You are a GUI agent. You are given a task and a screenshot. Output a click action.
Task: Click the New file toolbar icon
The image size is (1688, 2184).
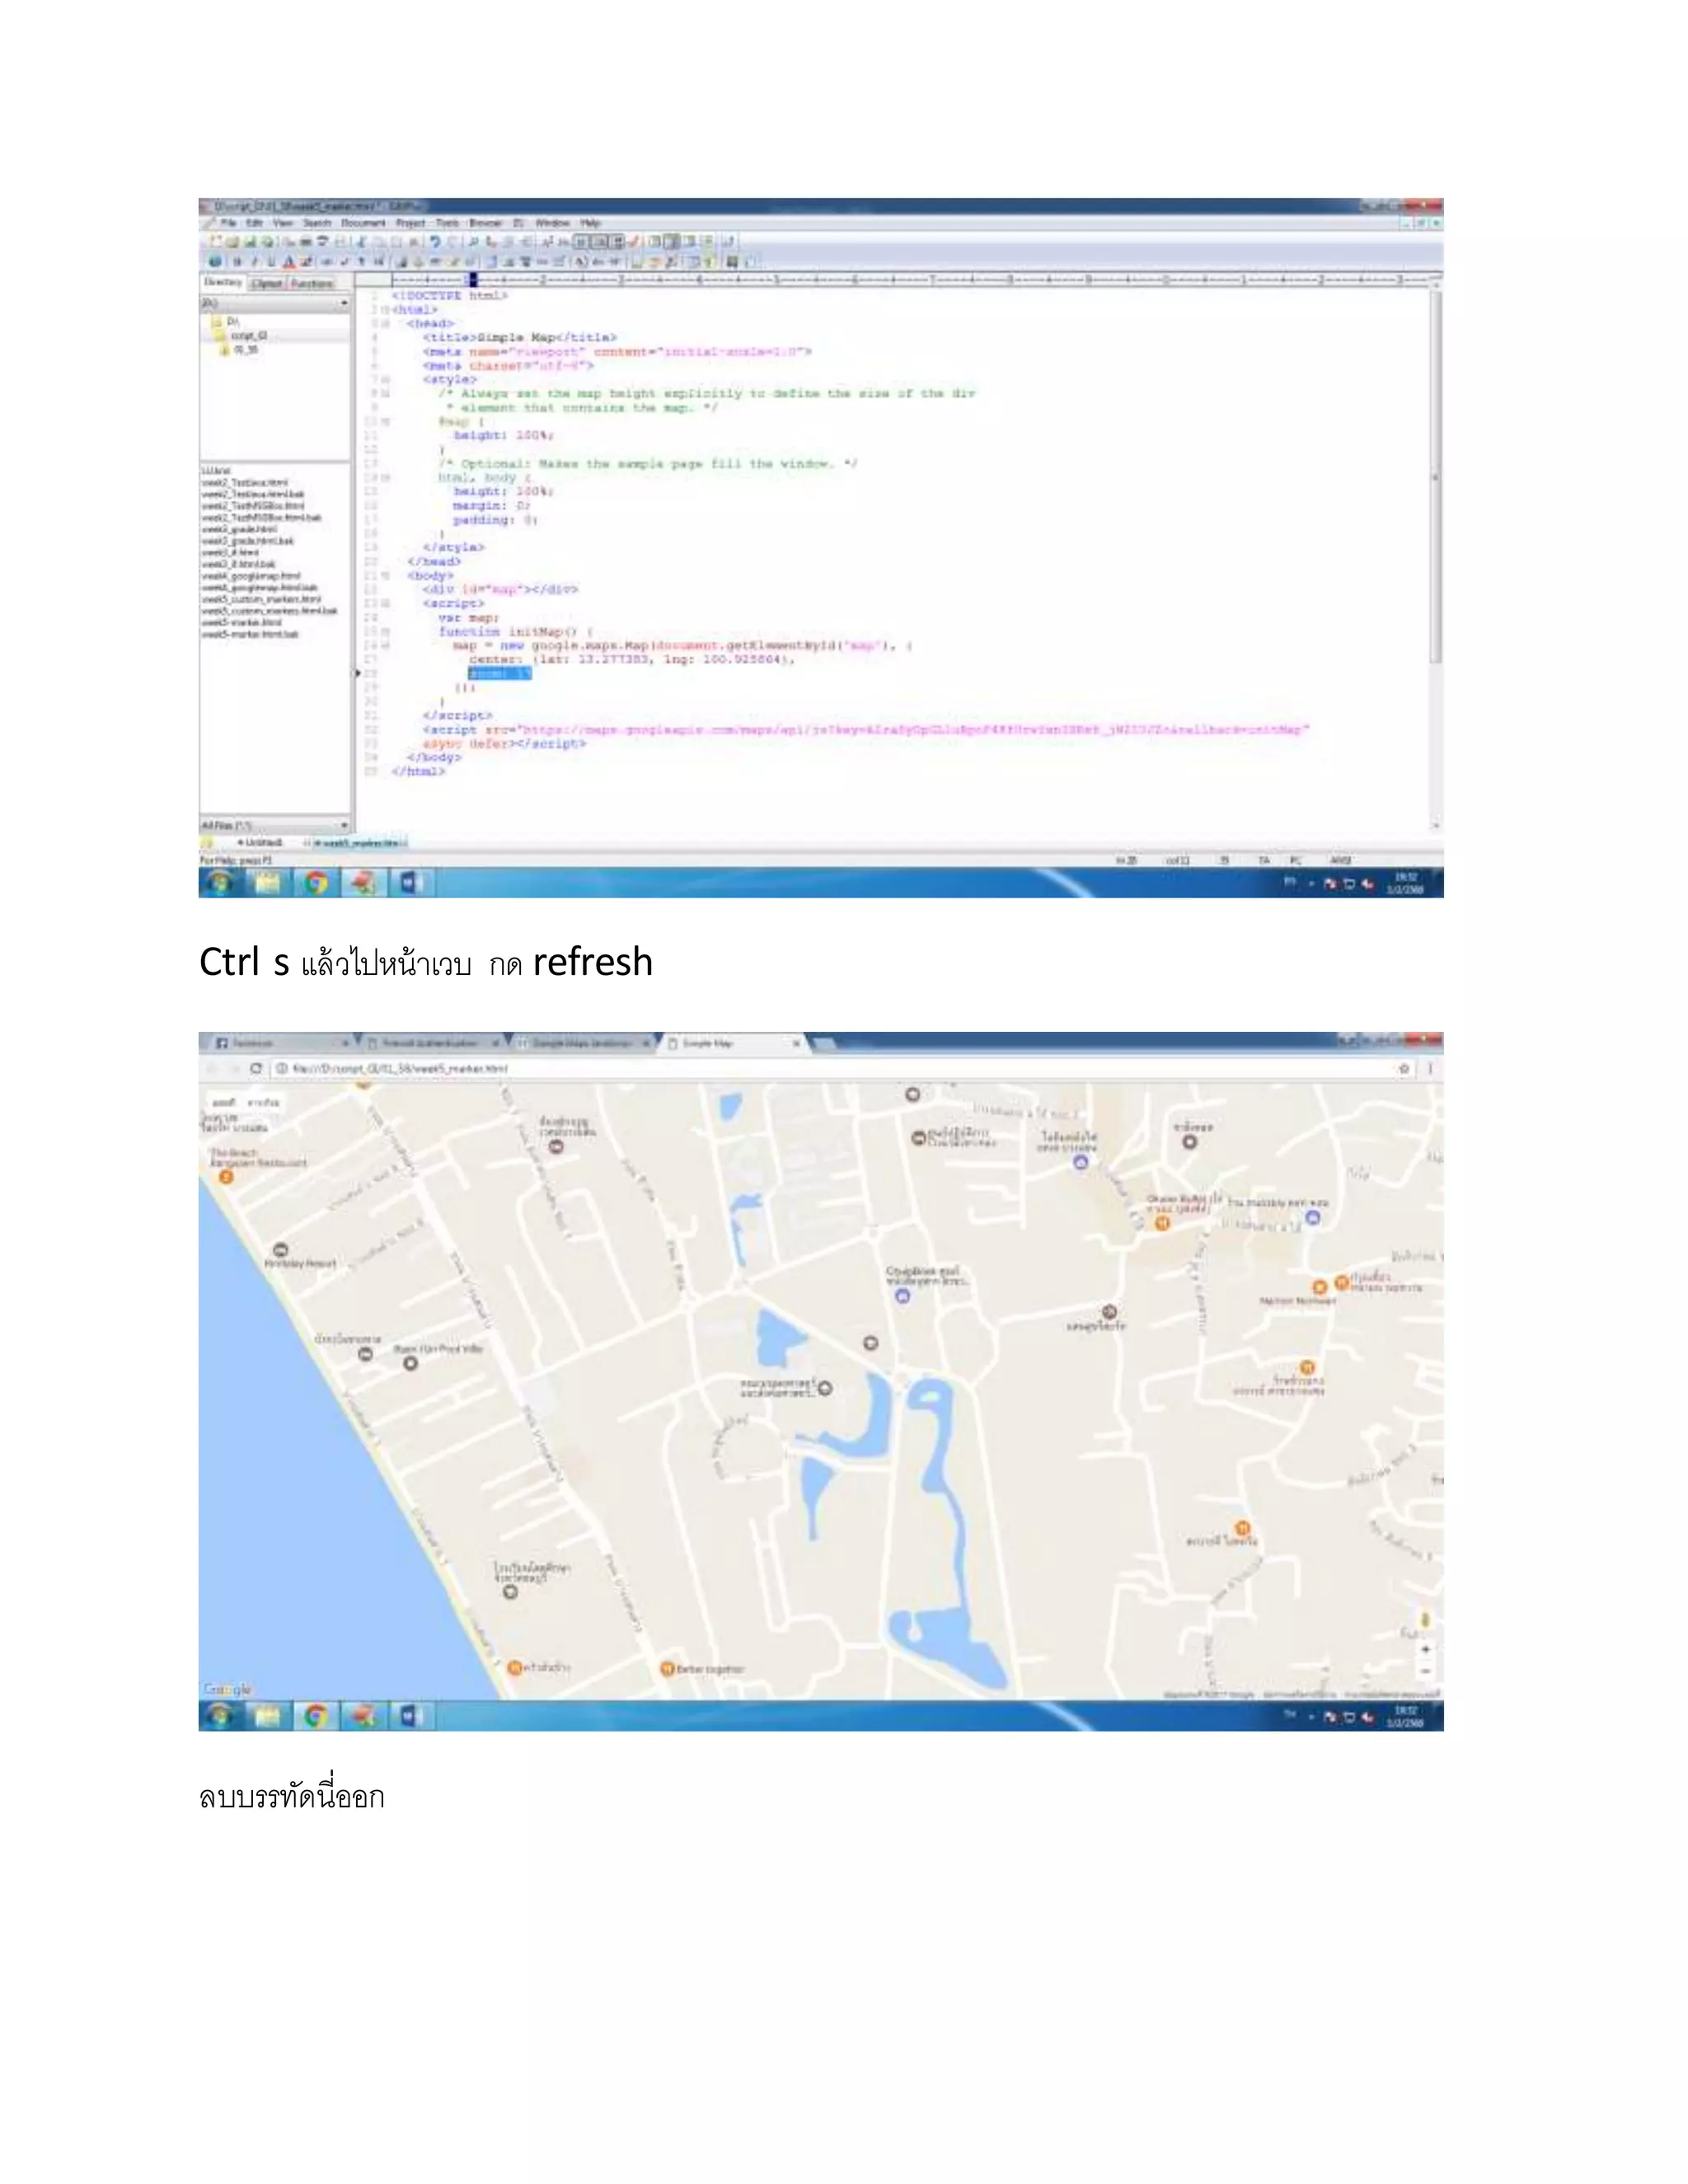pyautogui.click(x=215, y=241)
